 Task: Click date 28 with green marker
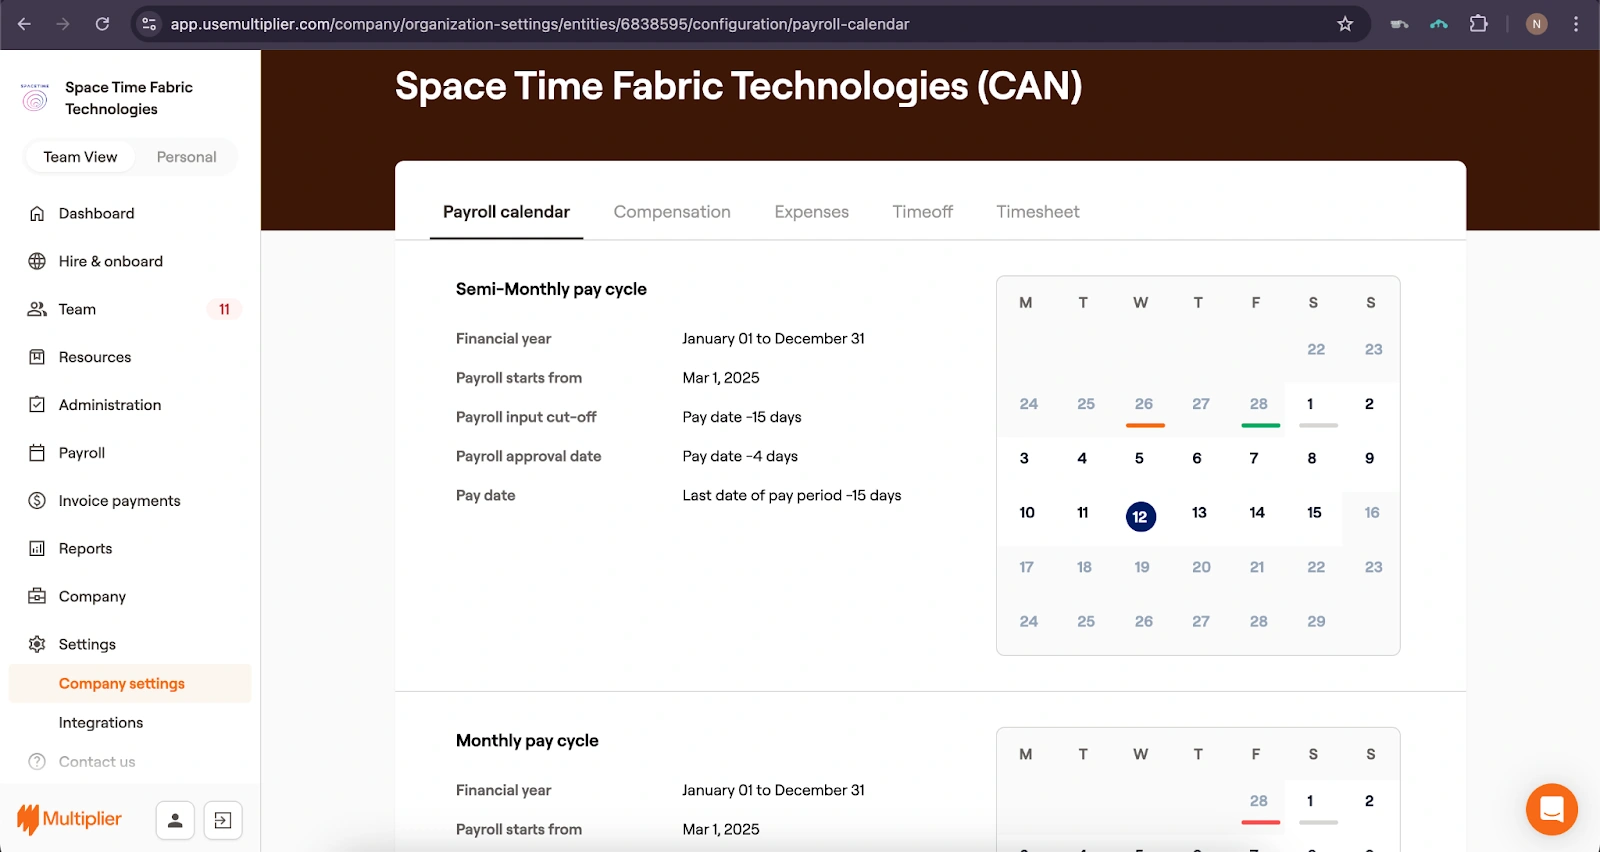coord(1259,404)
